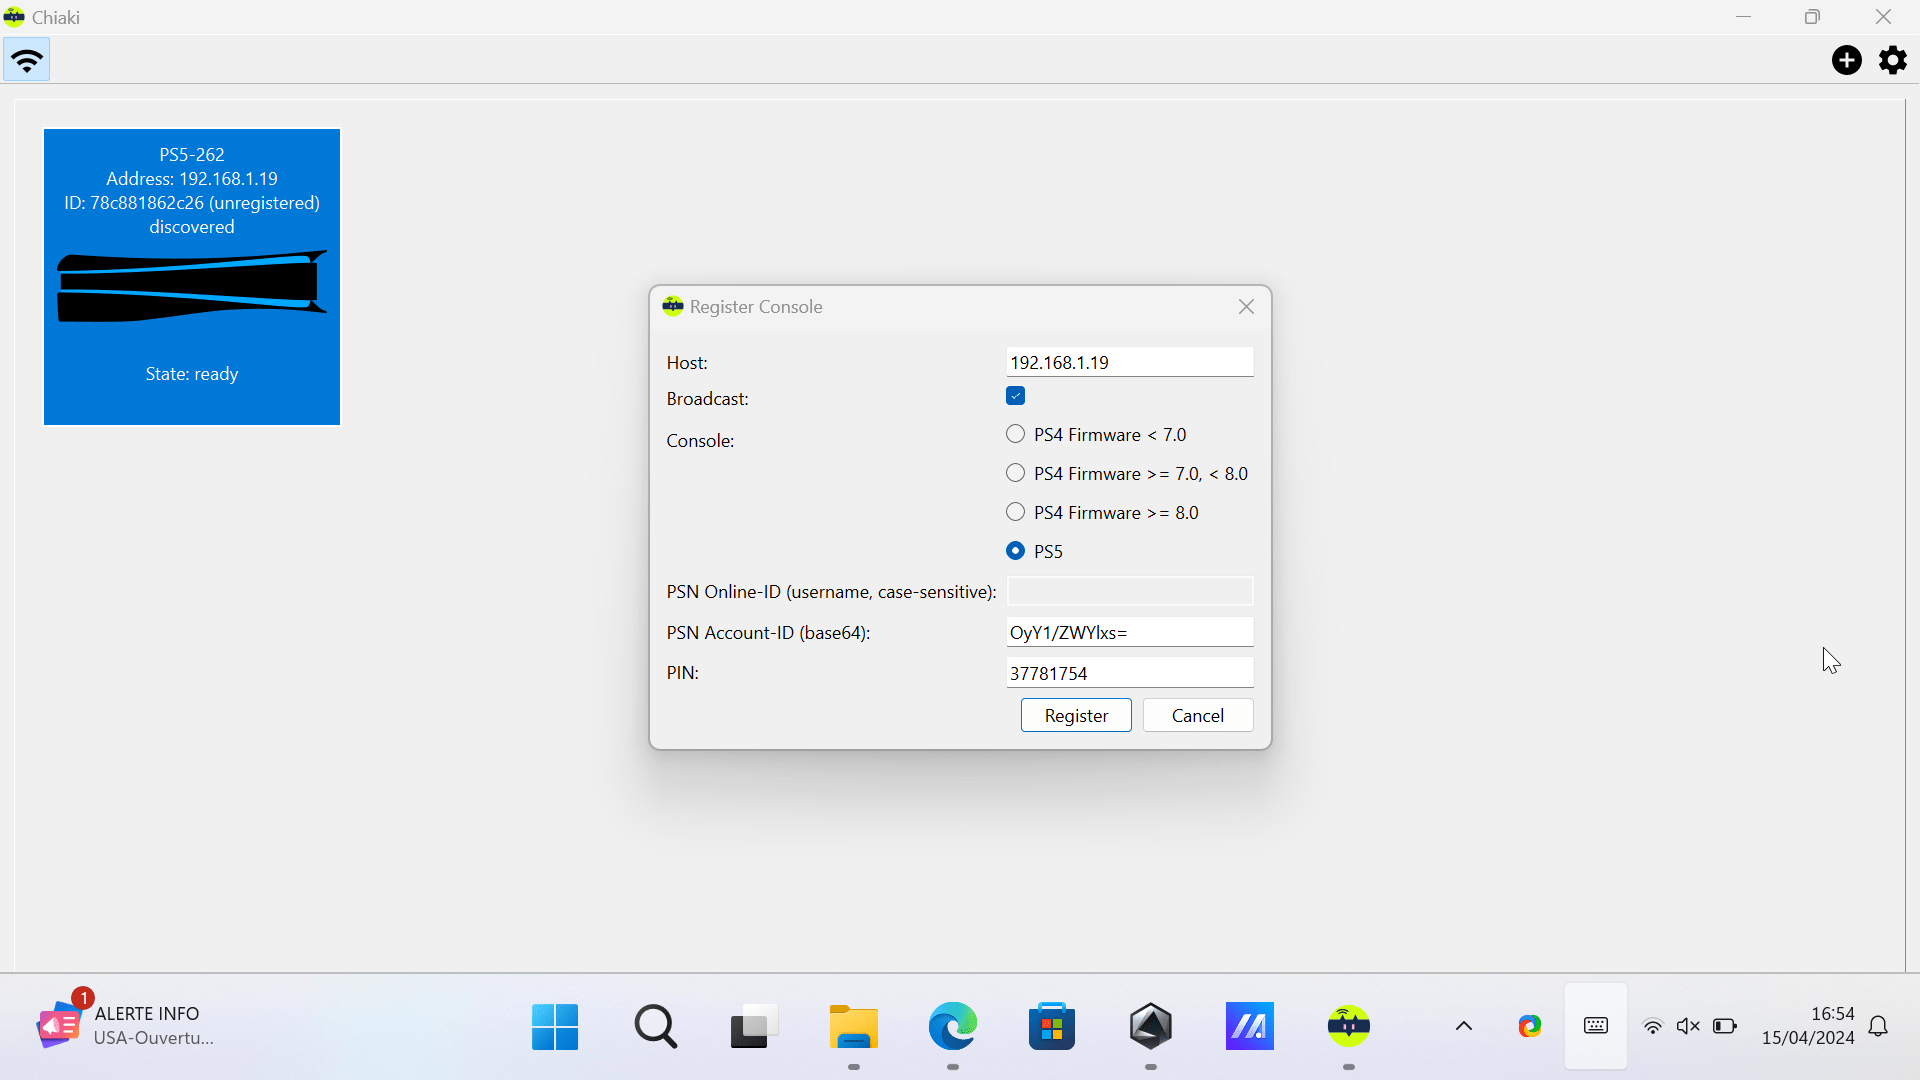Switch to Microsoft Edge in taskbar
This screenshot has width=1920, height=1080.
tap(952, 1027)
